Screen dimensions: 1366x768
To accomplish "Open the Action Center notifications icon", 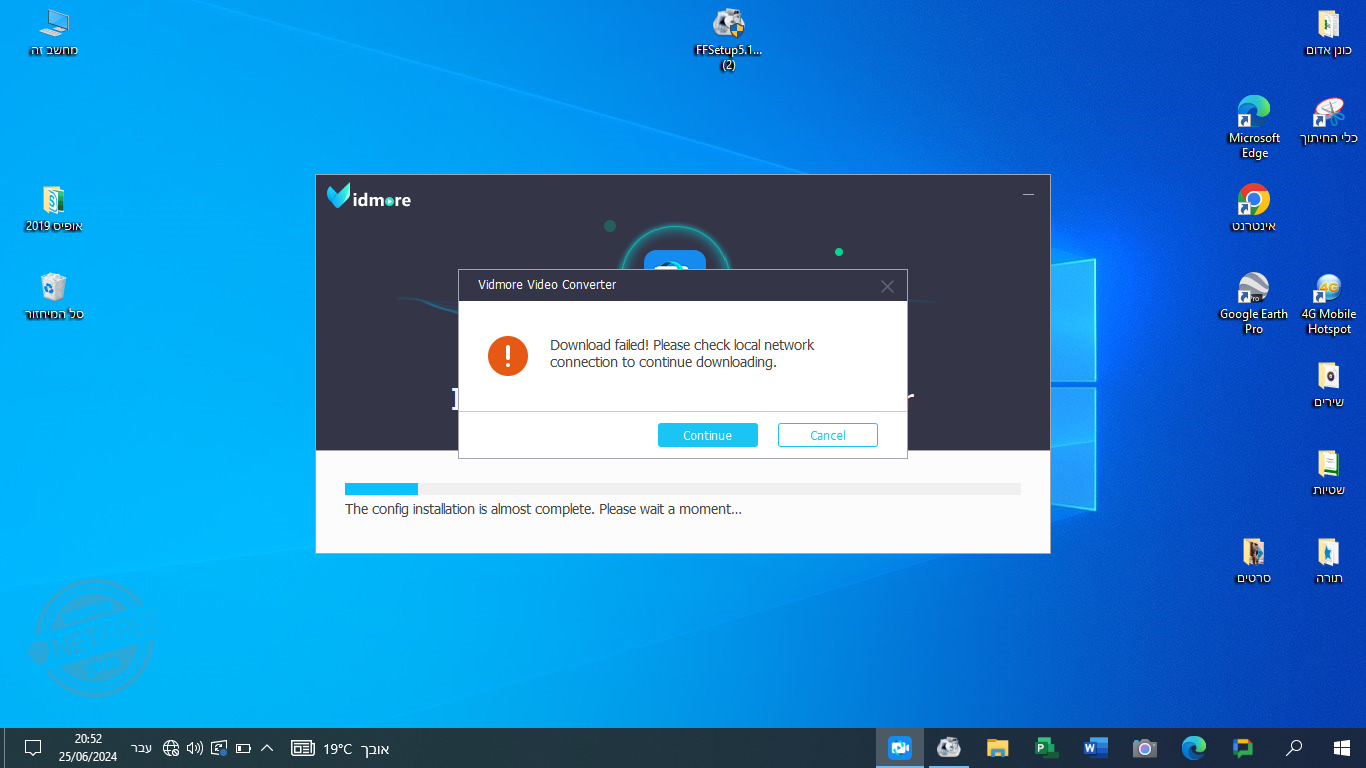I will 32,748.
